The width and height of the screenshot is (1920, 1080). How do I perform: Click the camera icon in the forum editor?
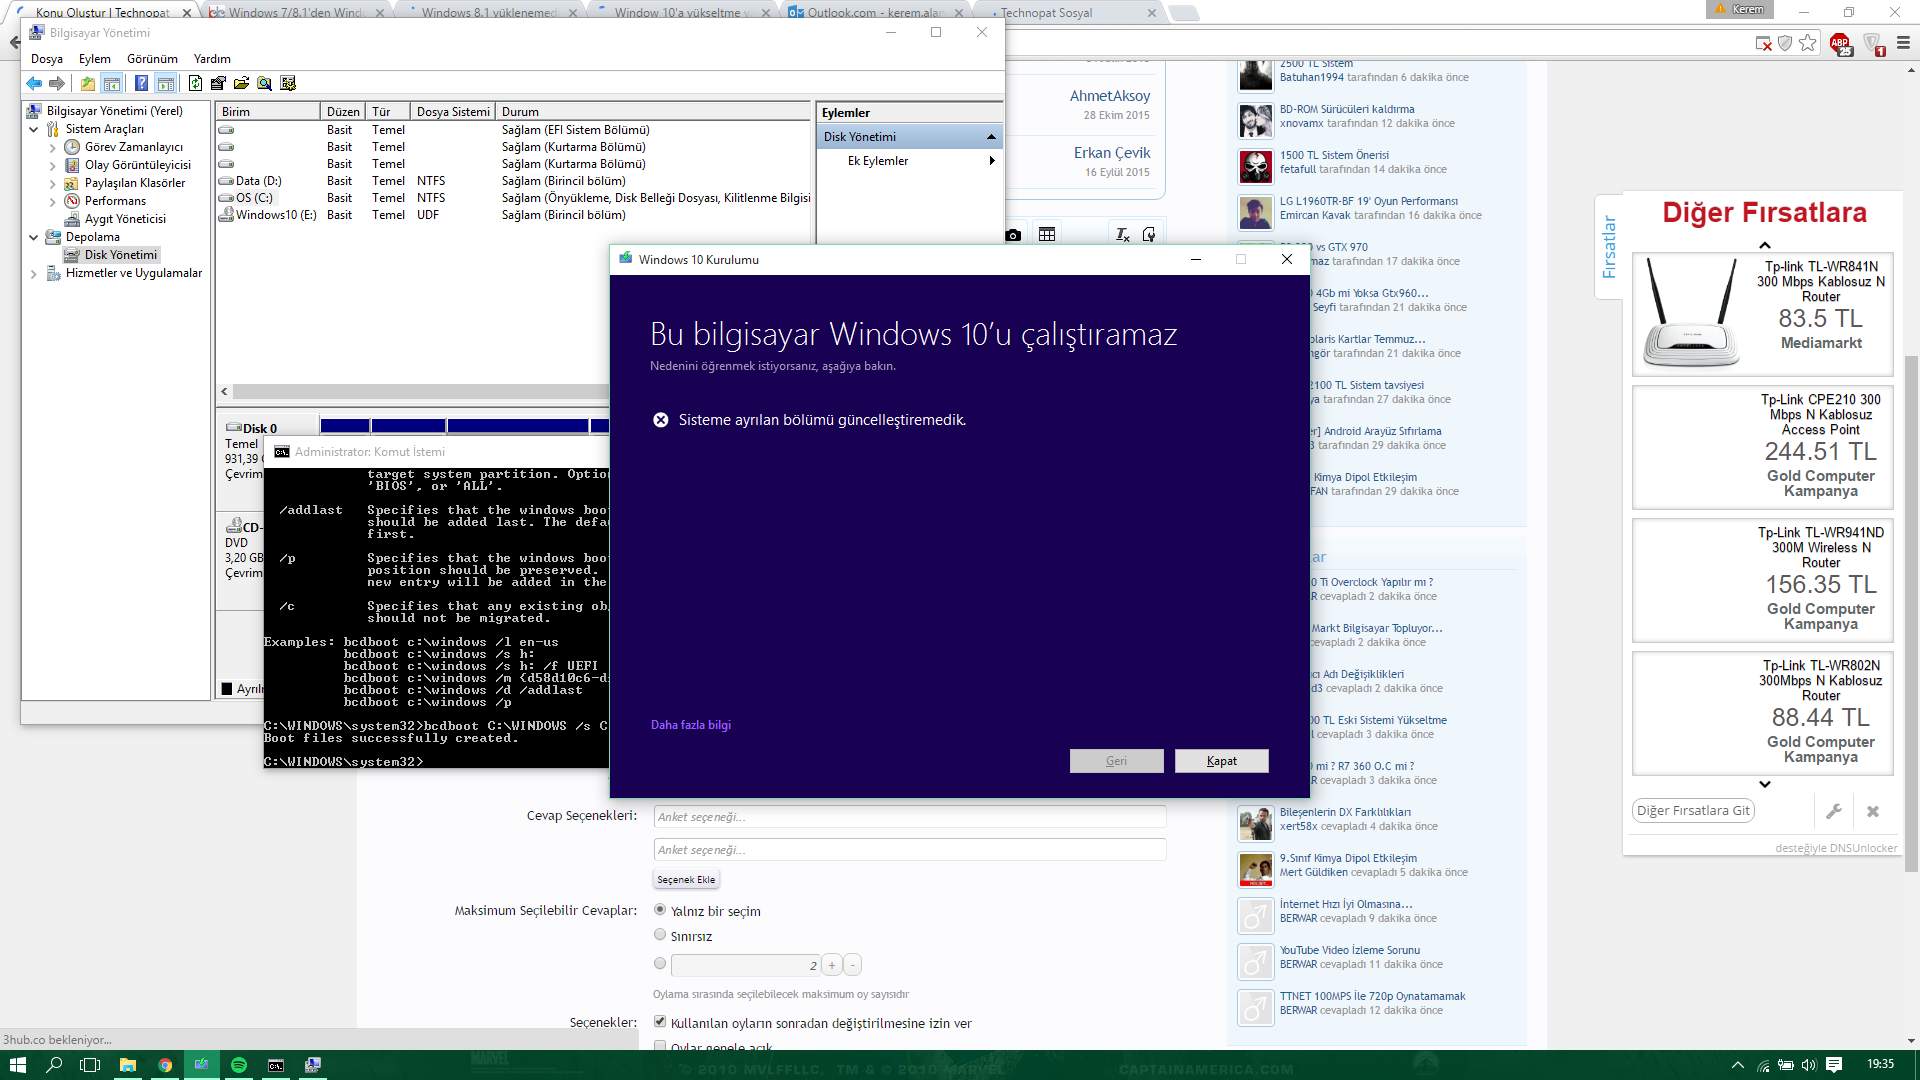[x=1013, y=235]
